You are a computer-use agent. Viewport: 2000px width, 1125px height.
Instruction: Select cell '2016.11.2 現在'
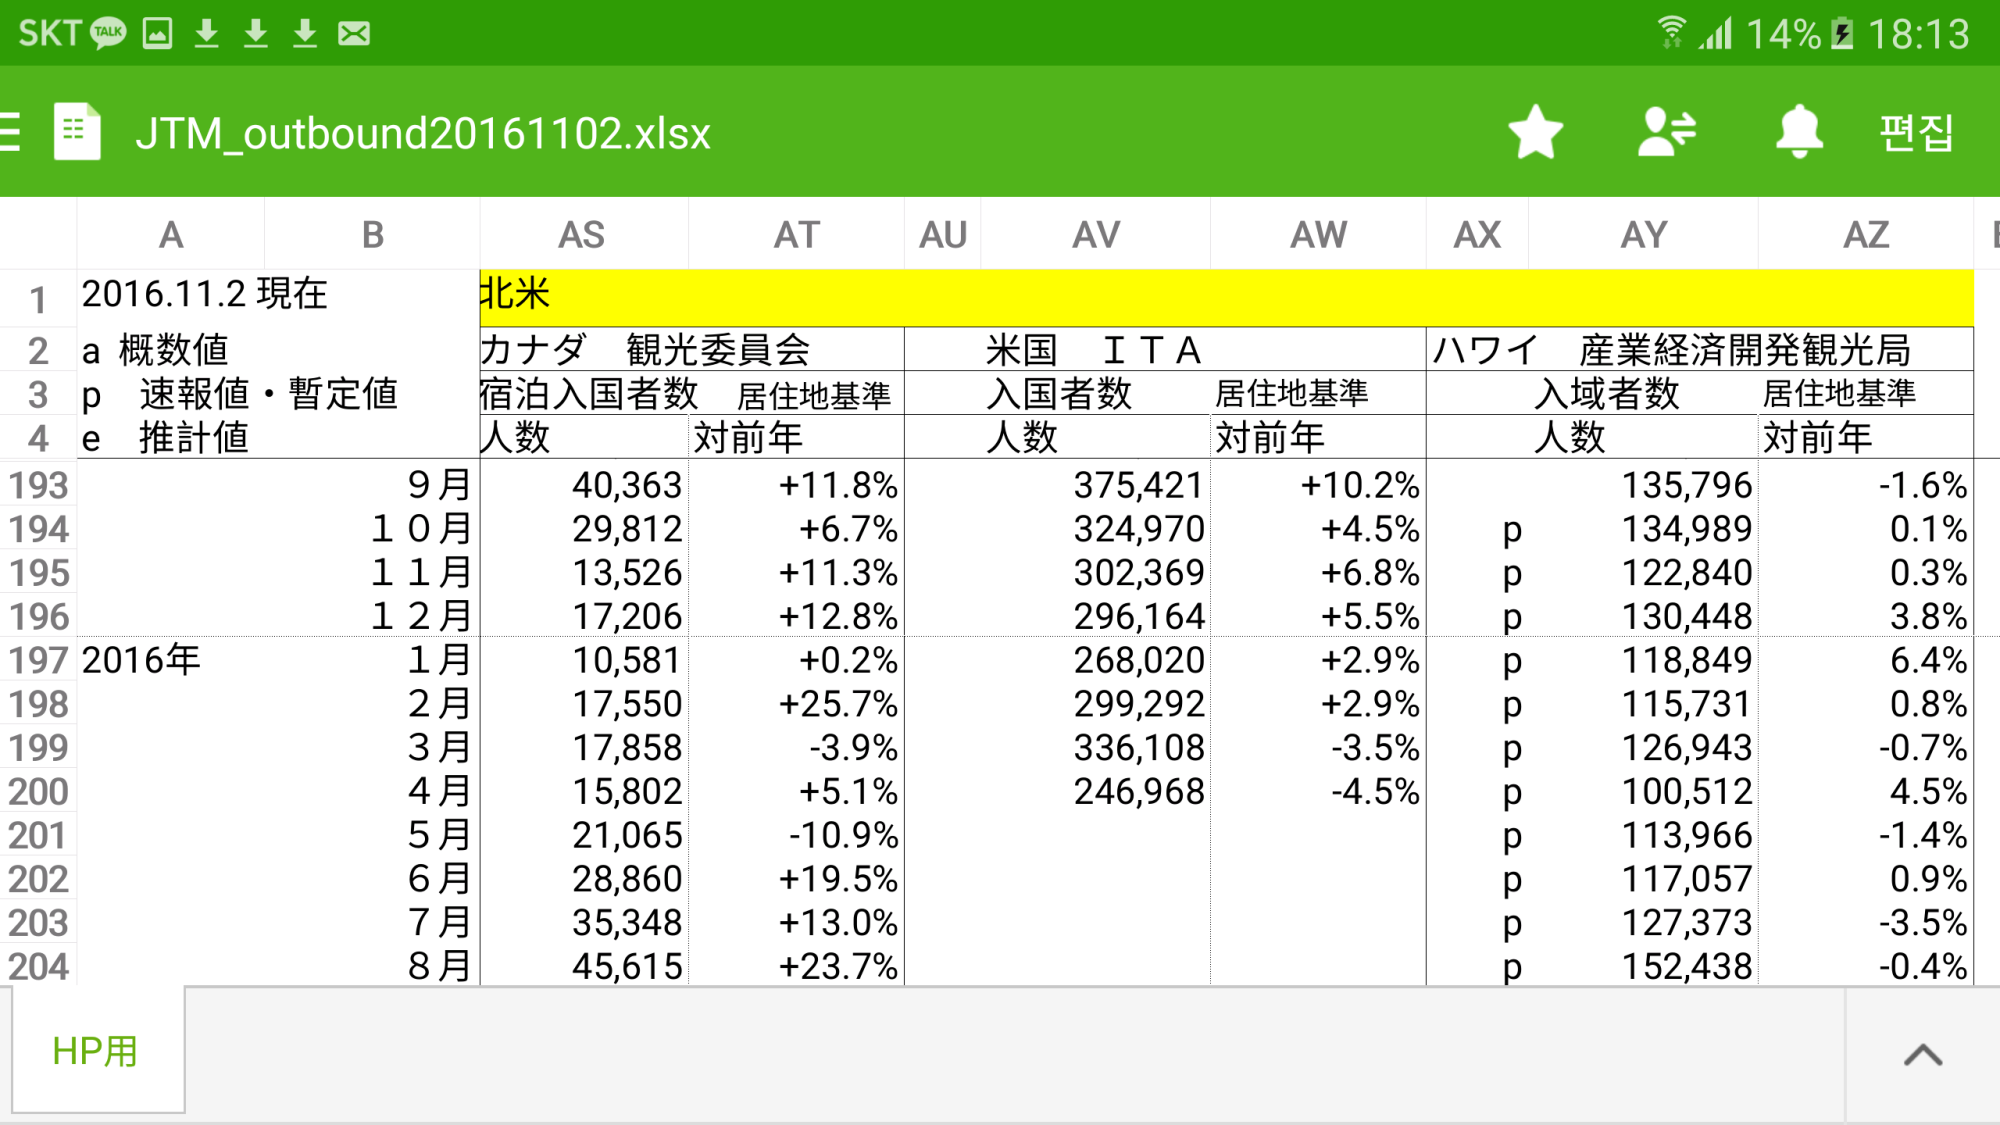(205, 294)
